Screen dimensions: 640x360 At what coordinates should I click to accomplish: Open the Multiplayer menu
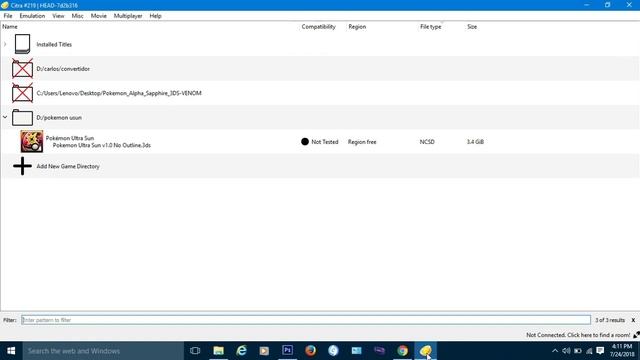(128, 16)
